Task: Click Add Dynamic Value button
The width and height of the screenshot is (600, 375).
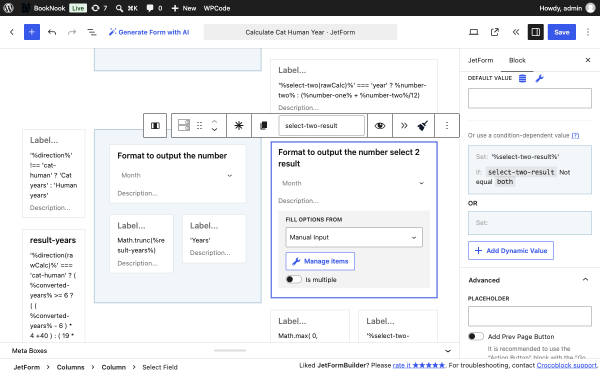Action: point(511,251)
